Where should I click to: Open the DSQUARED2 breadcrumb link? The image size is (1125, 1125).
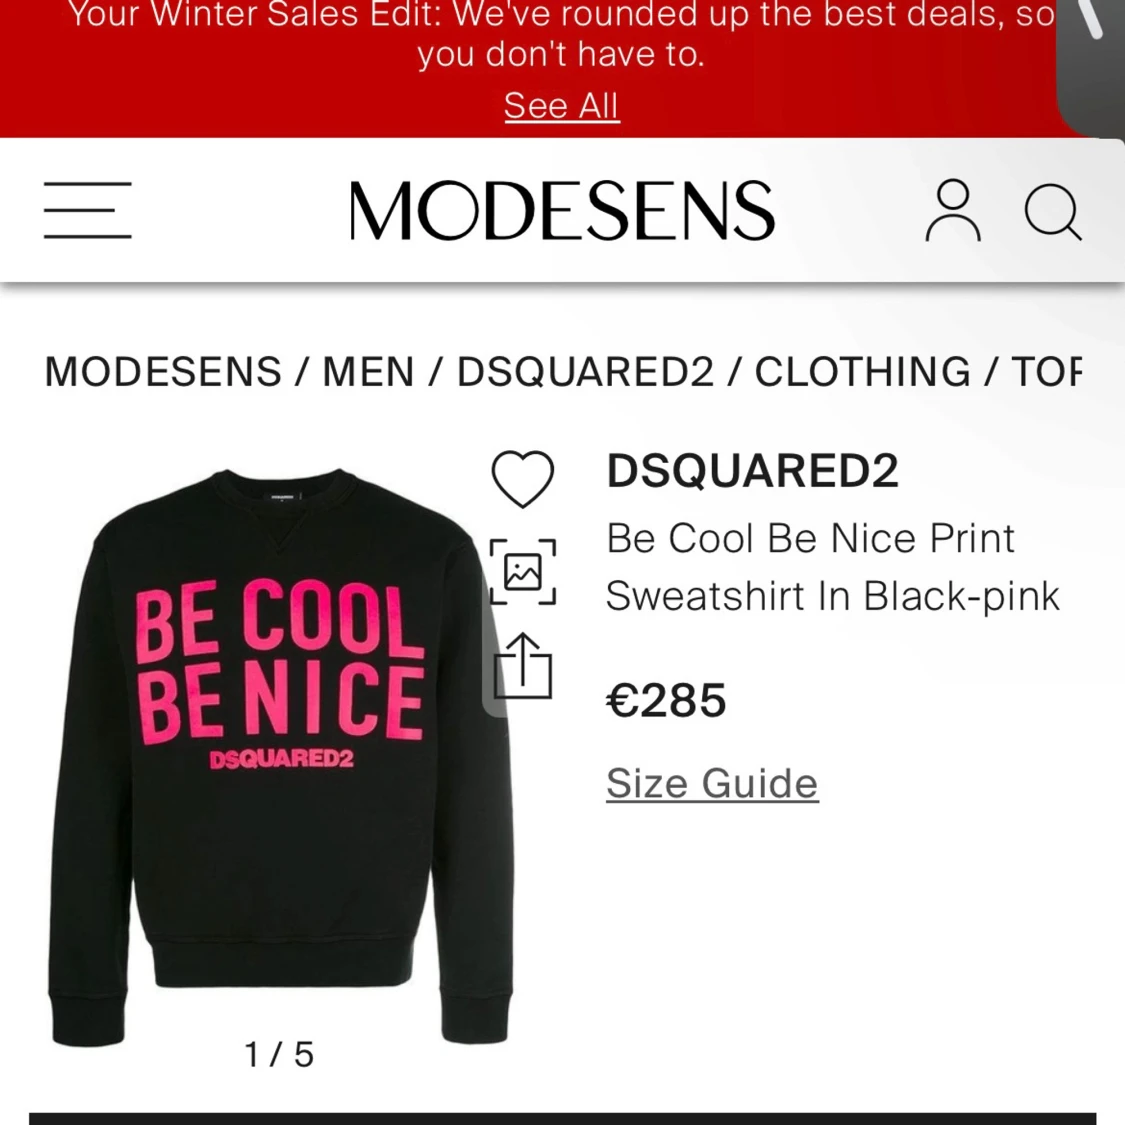(585, 372)
